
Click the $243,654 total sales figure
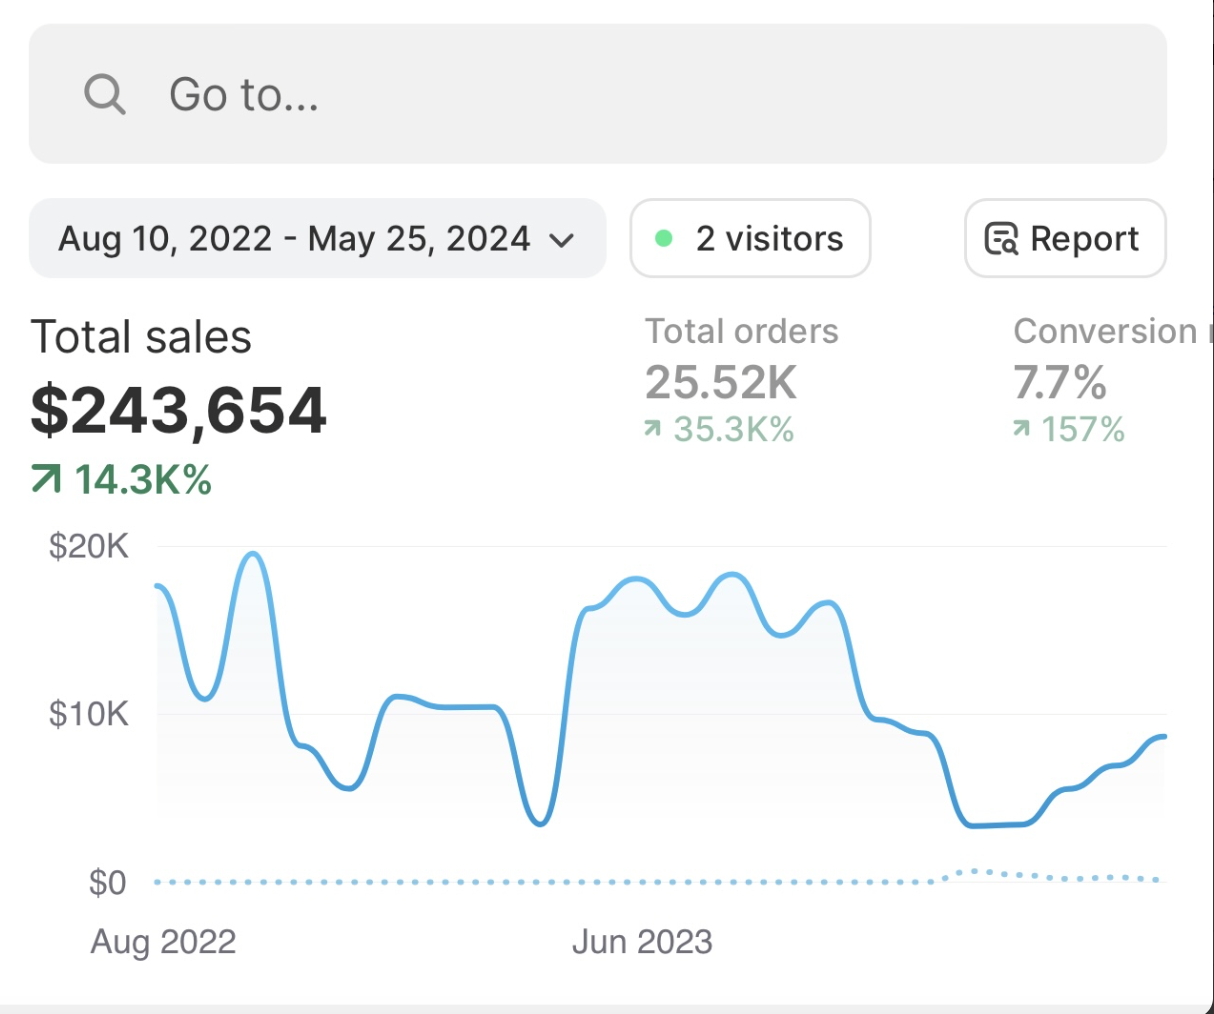tap(179, 410)
